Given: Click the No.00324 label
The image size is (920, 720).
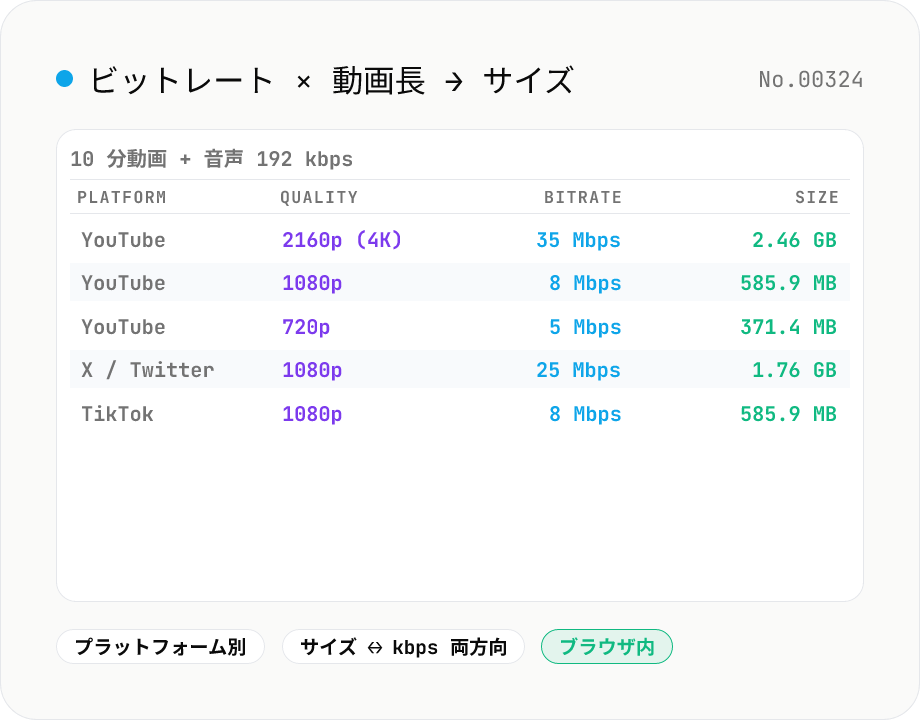Looking at the screenshot, I should click(x=810, y=80).
